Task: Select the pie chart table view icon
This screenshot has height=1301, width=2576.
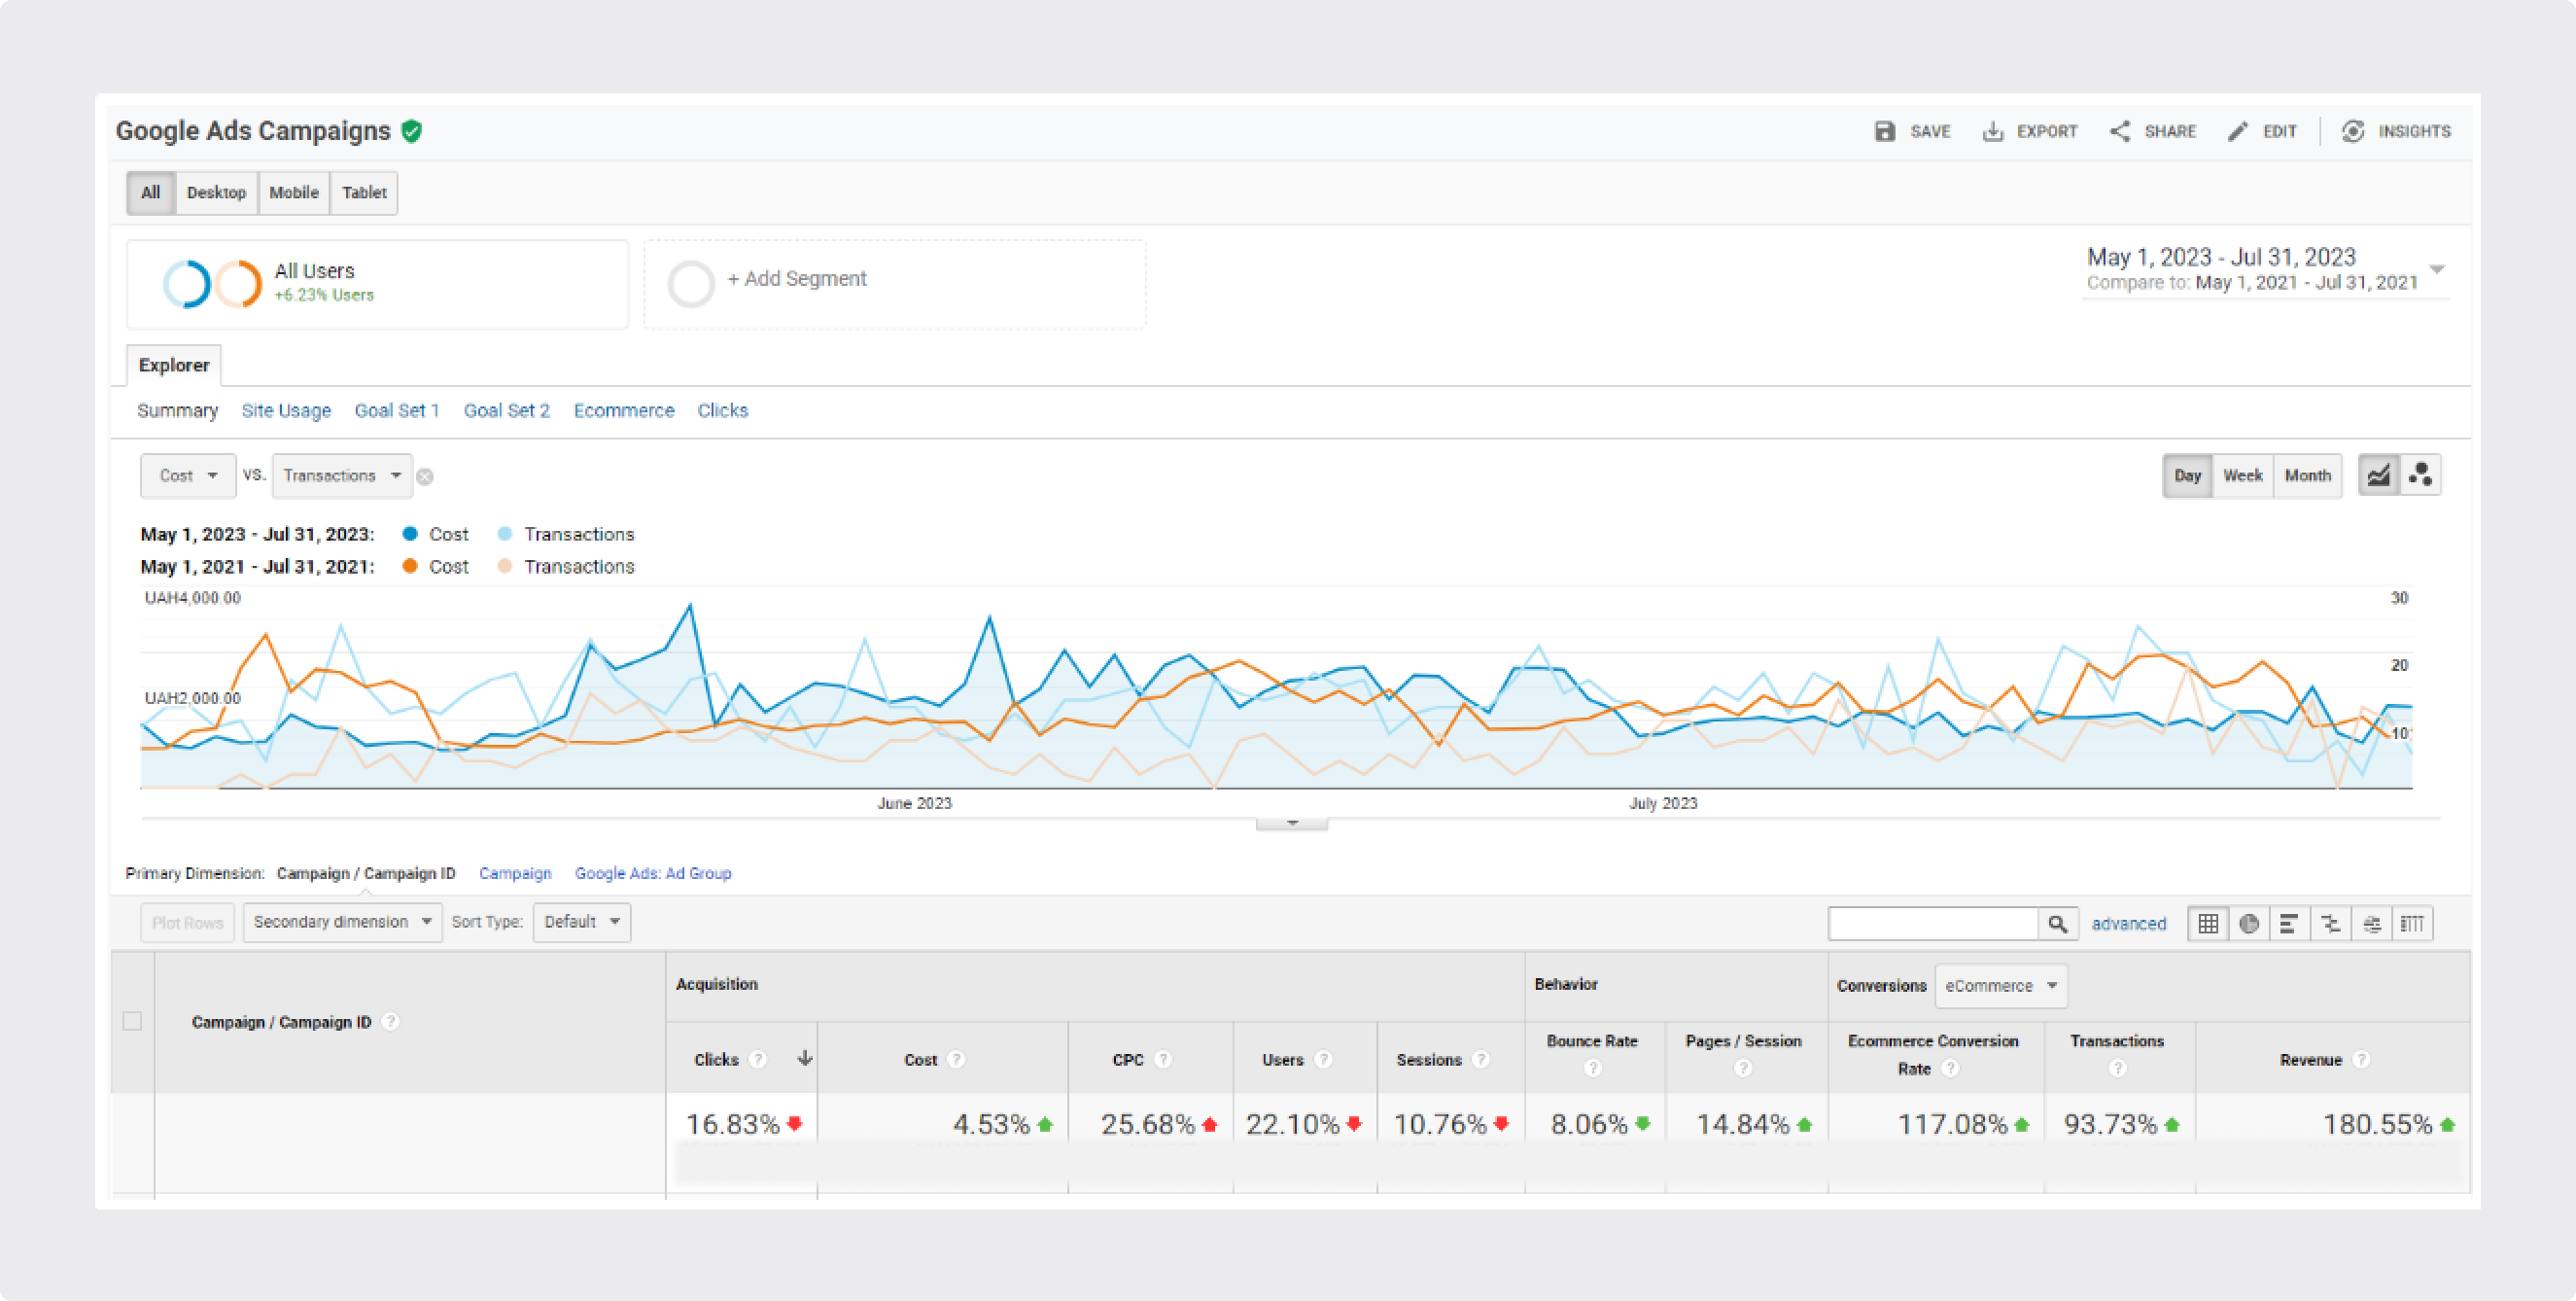Action: pos(2249,923)
